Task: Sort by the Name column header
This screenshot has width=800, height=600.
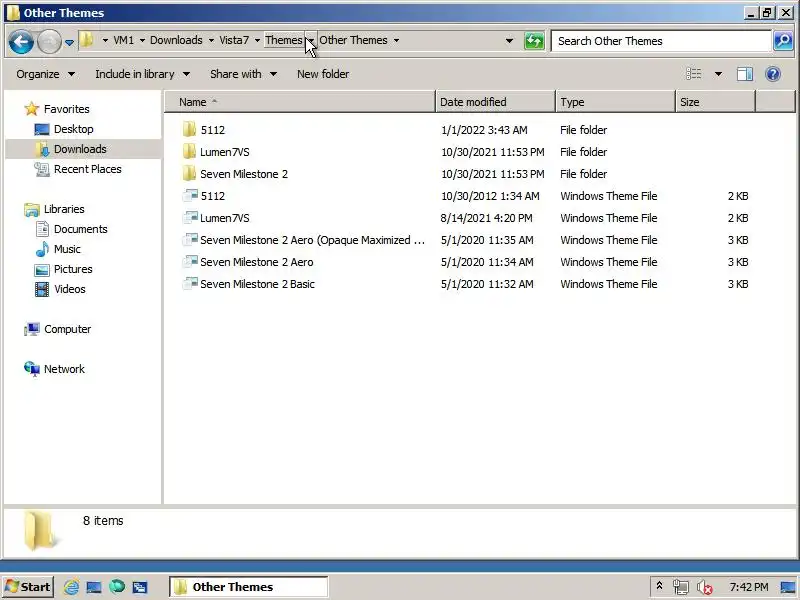Action: 300,102
